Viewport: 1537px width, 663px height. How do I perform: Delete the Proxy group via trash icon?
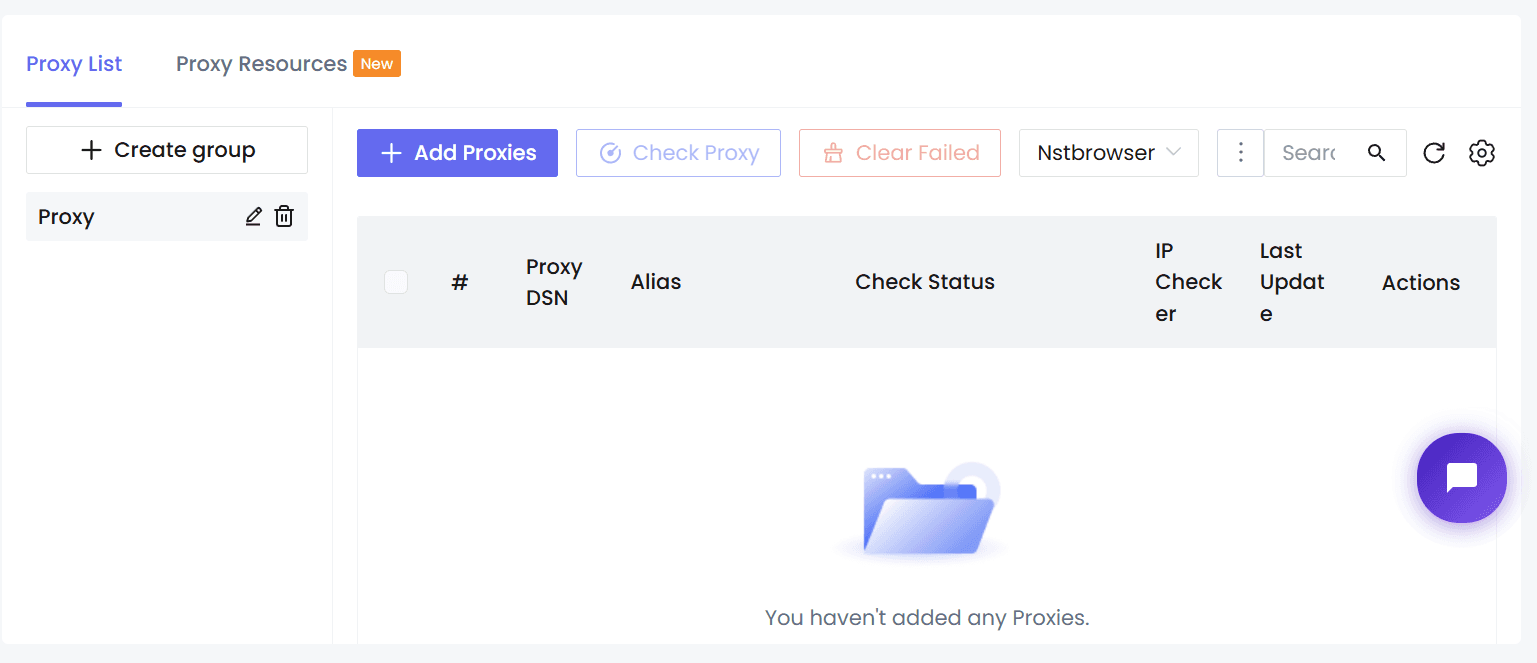pyautogui.click(x=284, y=216)
